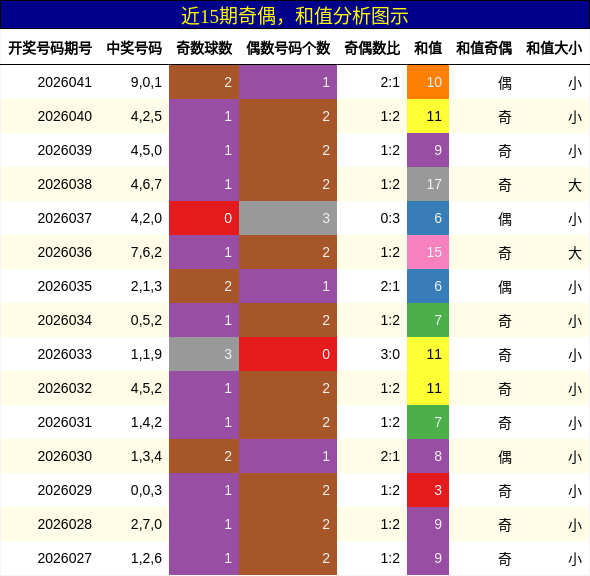The width and height of the screenshot is (590, 576).
Task: Click ratio 0:3 in row 2026037
Action: coord(390,218)
